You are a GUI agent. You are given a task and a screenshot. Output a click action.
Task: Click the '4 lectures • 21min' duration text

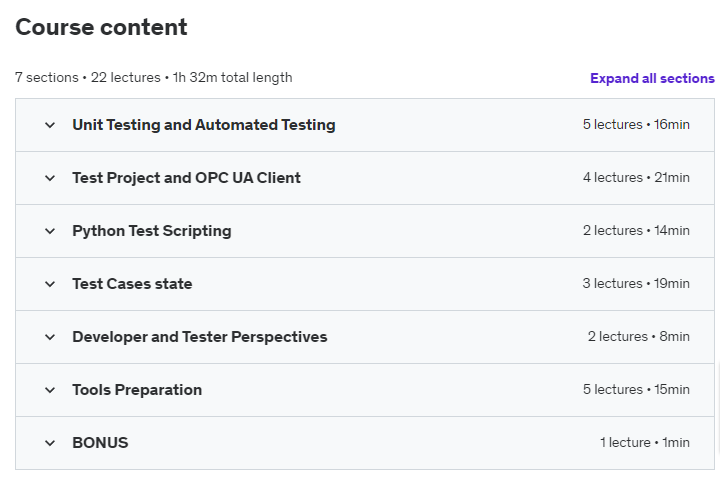click(x=636, y=178)
